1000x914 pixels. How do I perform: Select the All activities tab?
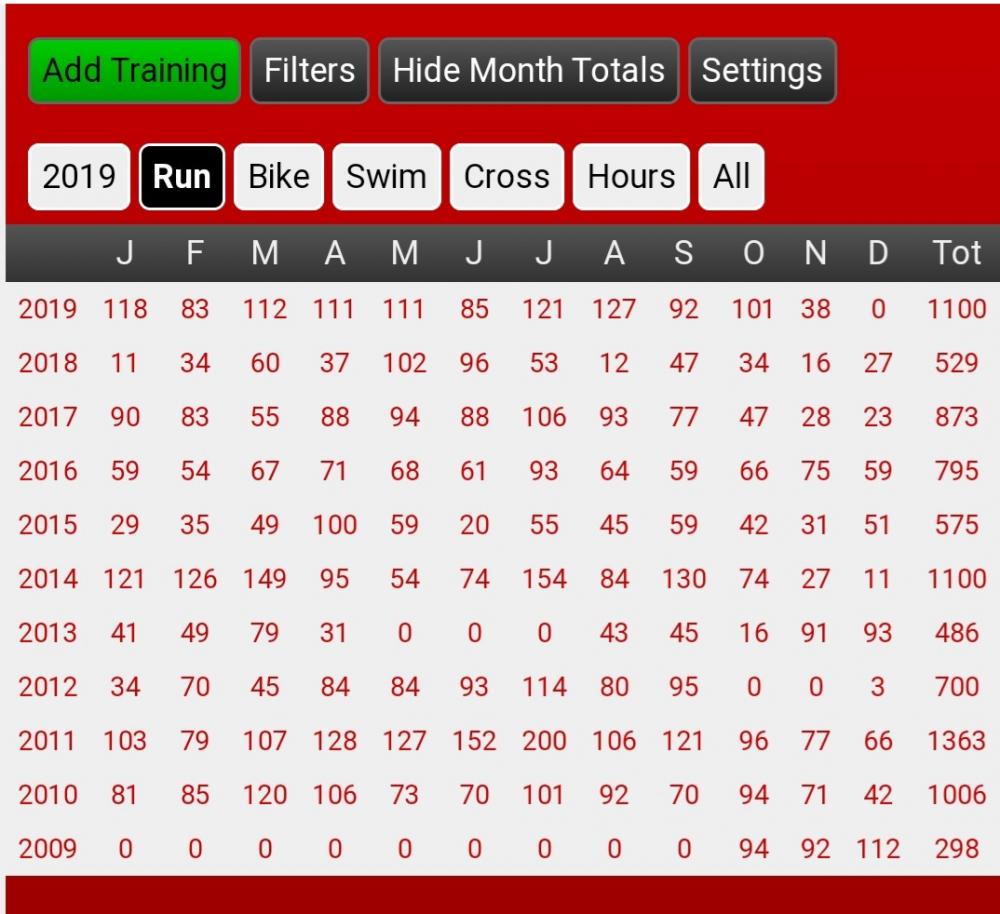(731, 177)
